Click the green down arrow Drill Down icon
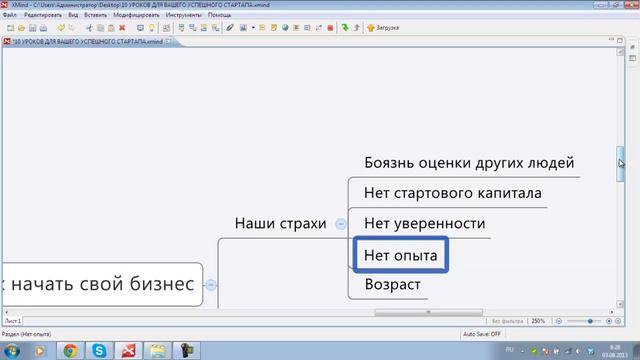This screenshot has width=640, height=360. (x=345, y=28)
